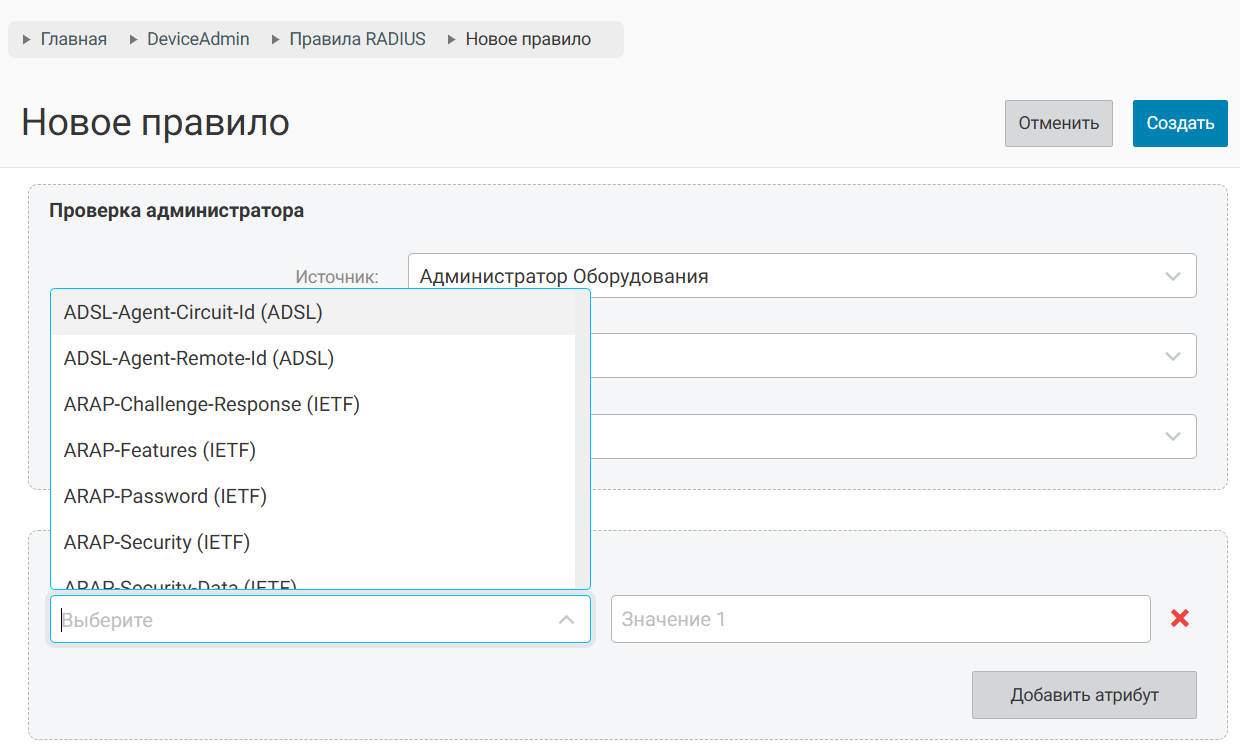Add attribute via Добавить атрибут
The width and height of the screenshot is (1240, 751).
[x=1084, y=695]
